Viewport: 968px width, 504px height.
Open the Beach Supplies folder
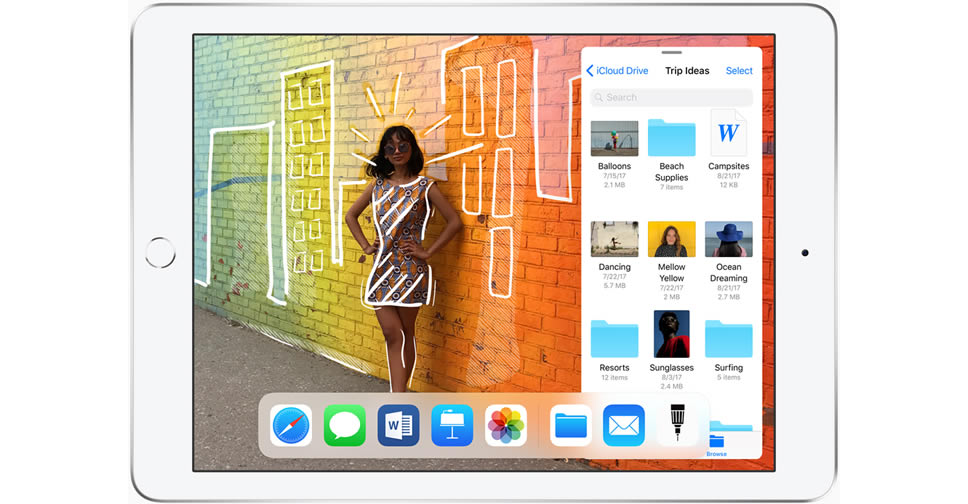click(x=671, y=138)
